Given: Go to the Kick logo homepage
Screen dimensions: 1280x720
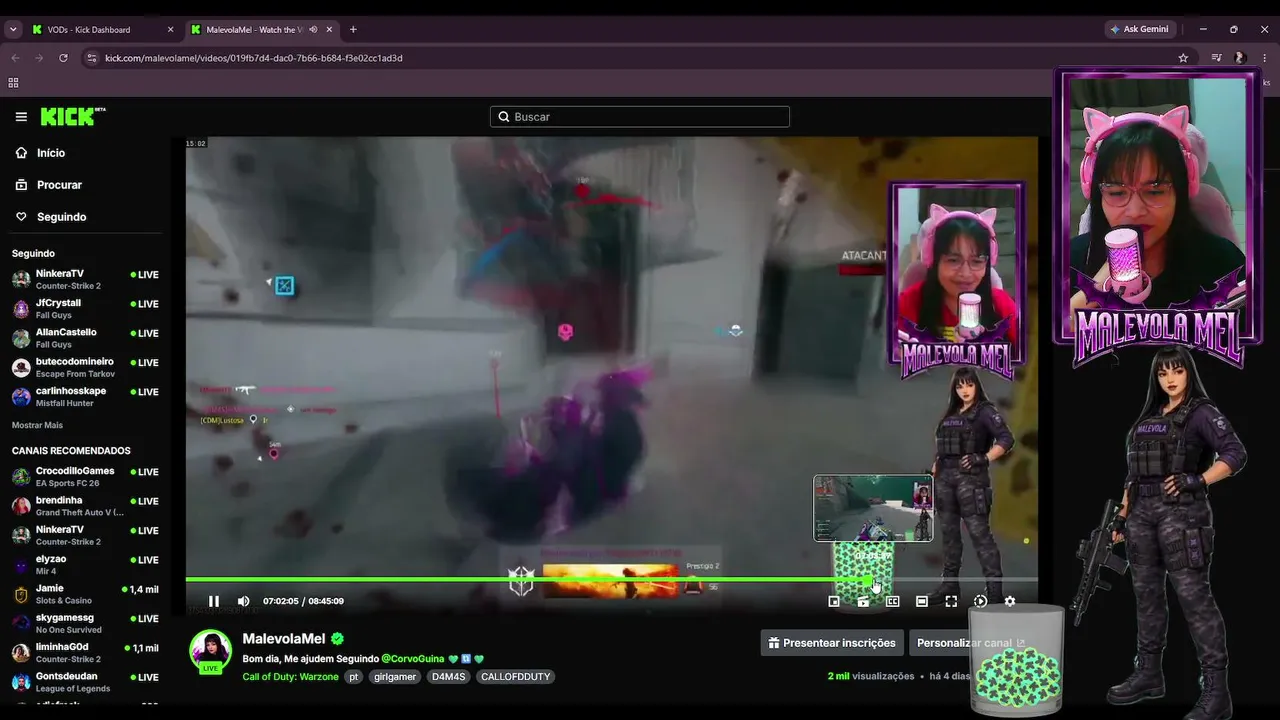Looking at the screenshot, I should (x=73, y=117).
